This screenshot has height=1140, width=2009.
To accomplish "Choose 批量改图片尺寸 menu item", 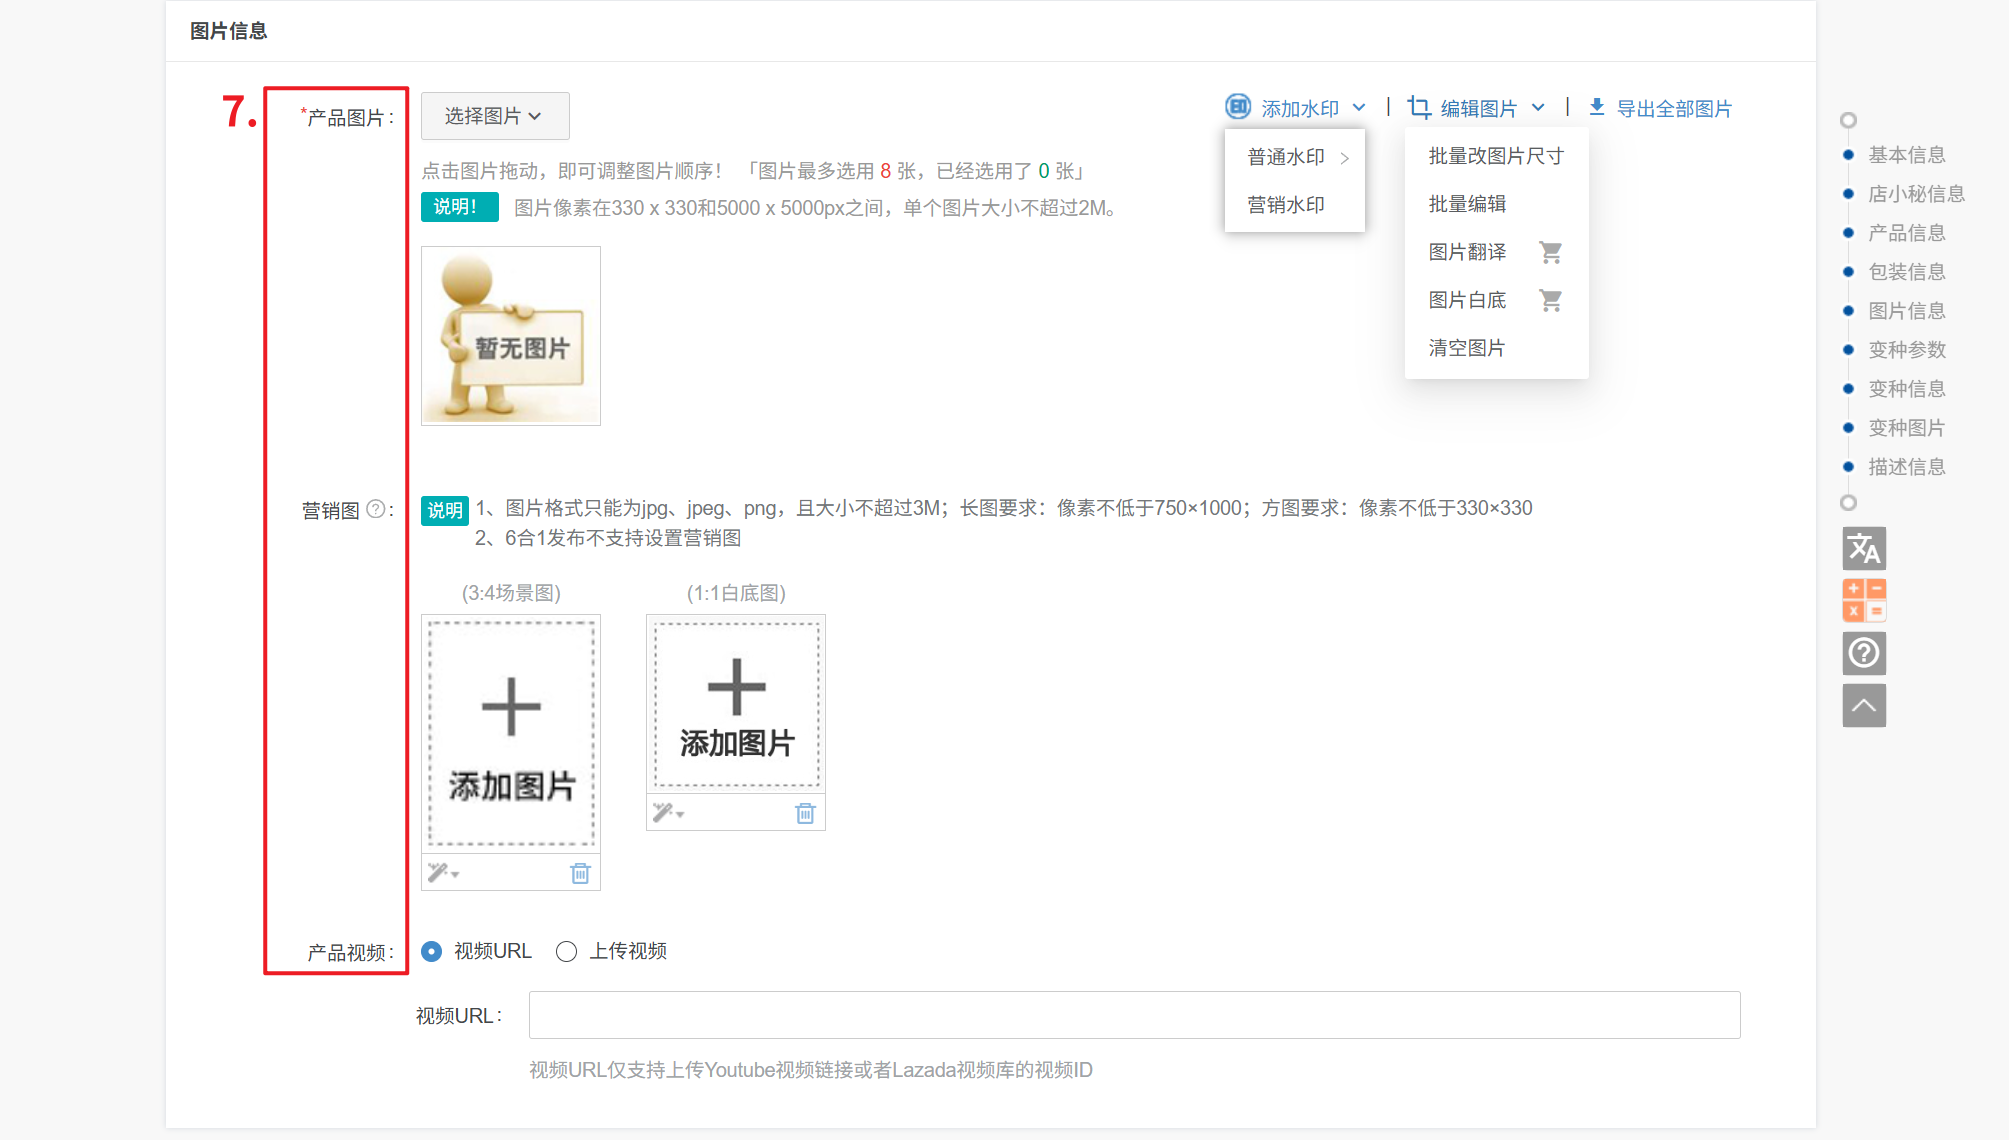I will click(1495, 156).
